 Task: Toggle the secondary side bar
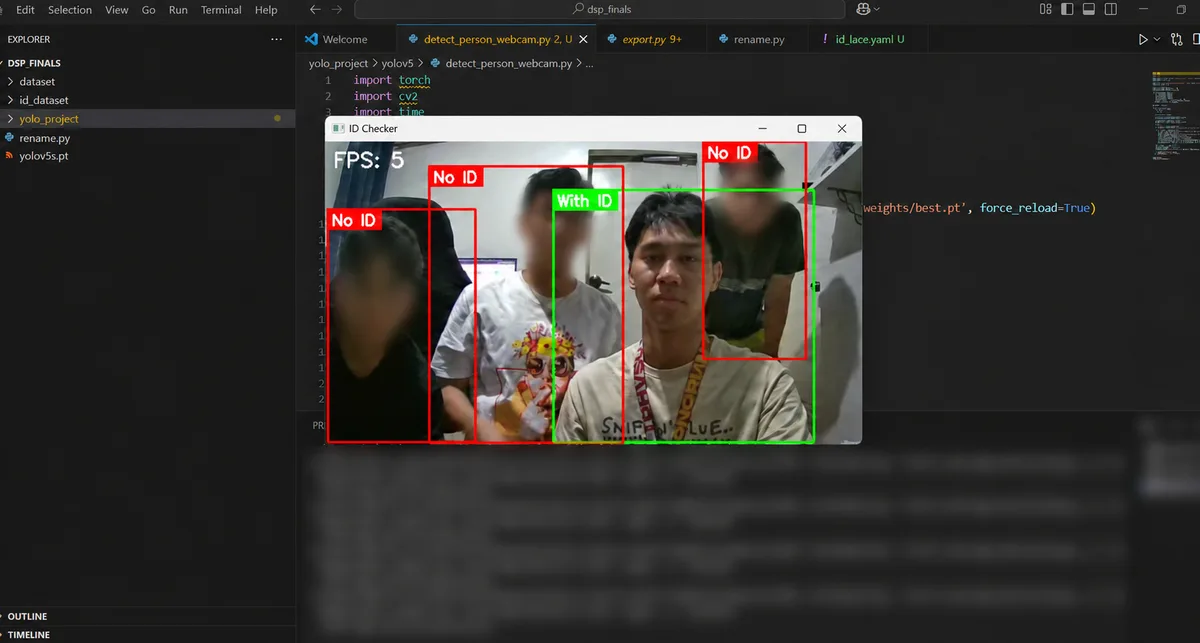(x=1113, y=9)
